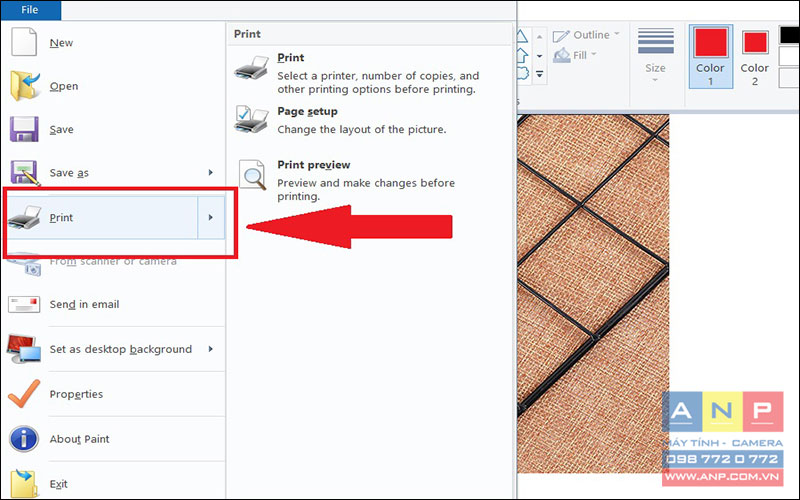The image size is (800, 500).
Task: Click the desktop background monitor icon
Action: [24, 348]
